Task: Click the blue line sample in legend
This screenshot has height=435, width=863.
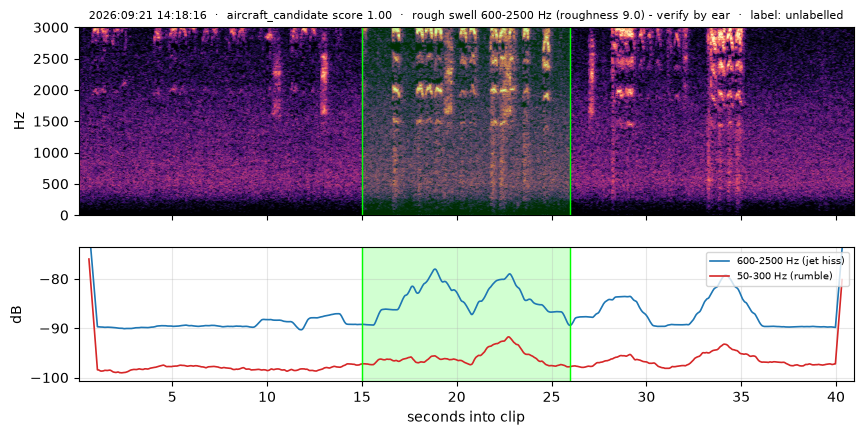Action: point(721,261)
